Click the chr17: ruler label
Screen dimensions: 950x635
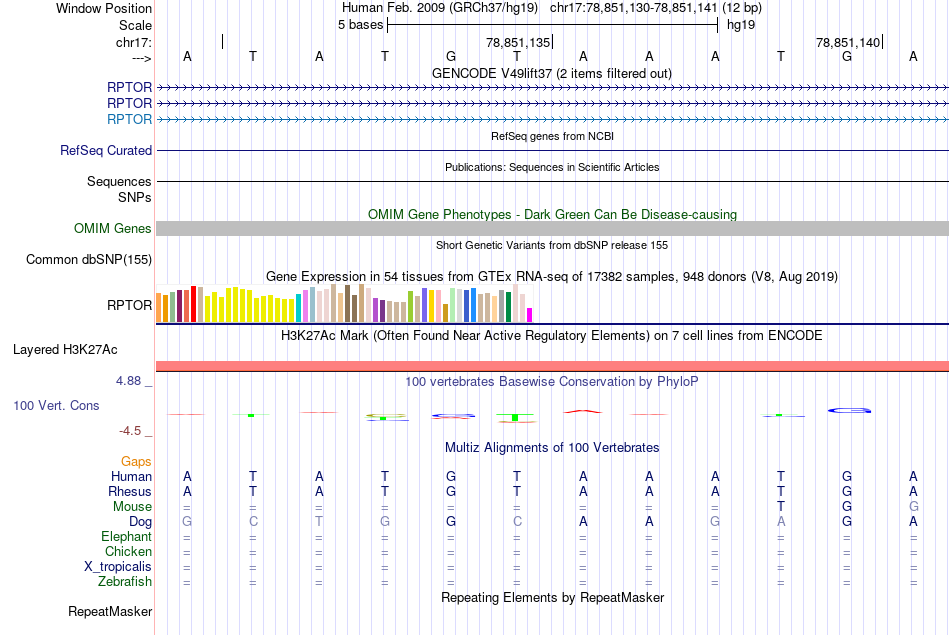(134, 42)
